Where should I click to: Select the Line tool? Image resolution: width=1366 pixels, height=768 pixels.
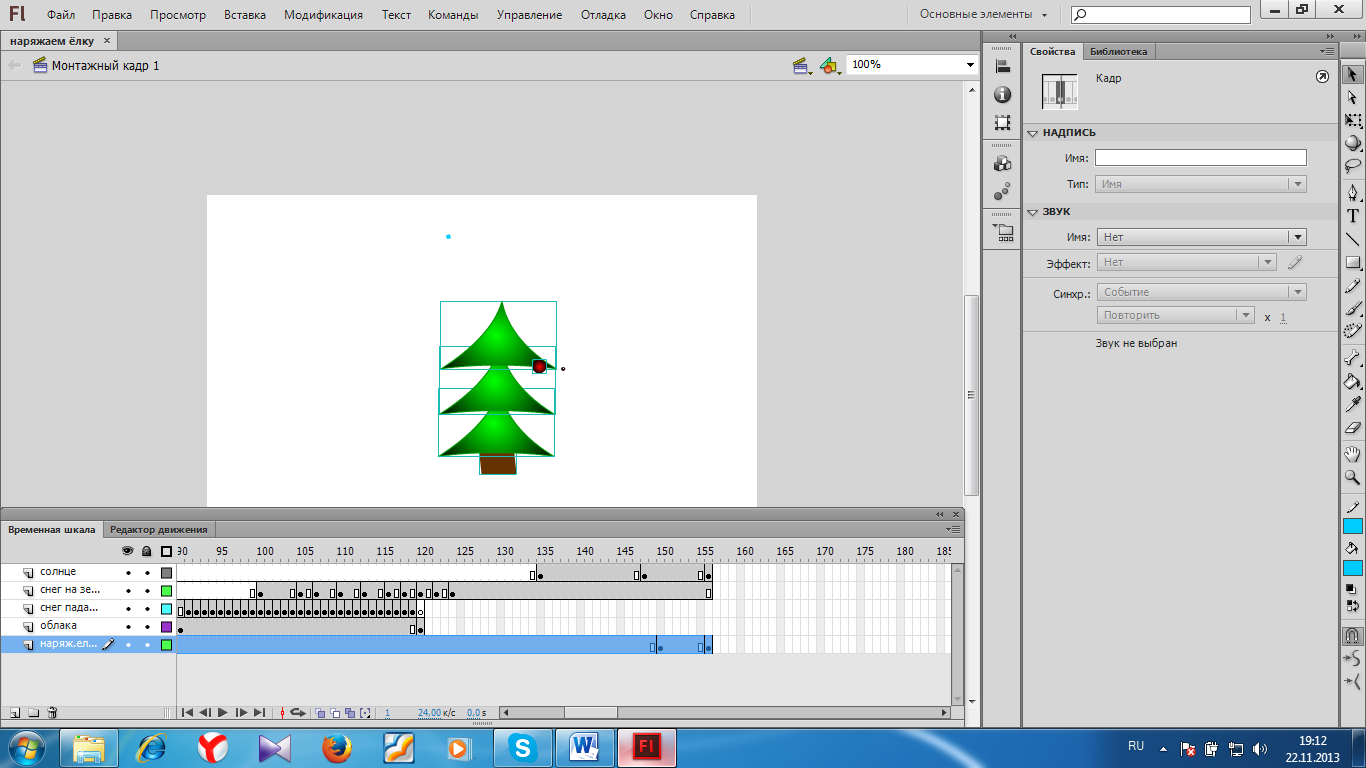point(1352,239)
